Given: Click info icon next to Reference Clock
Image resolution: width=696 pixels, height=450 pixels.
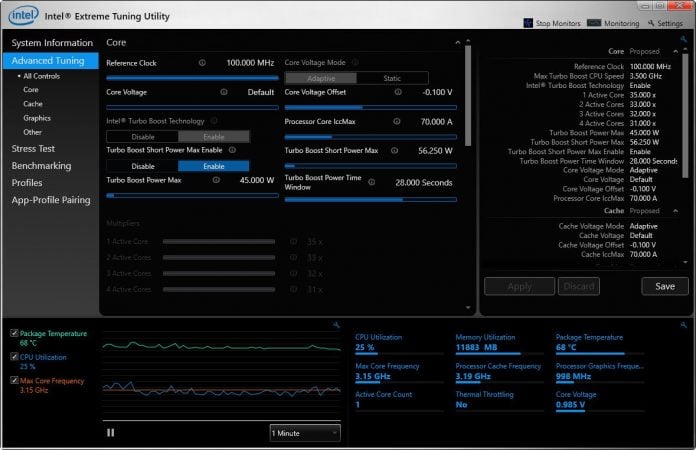Looking at the screenshot, I should (x=203, y=62).
